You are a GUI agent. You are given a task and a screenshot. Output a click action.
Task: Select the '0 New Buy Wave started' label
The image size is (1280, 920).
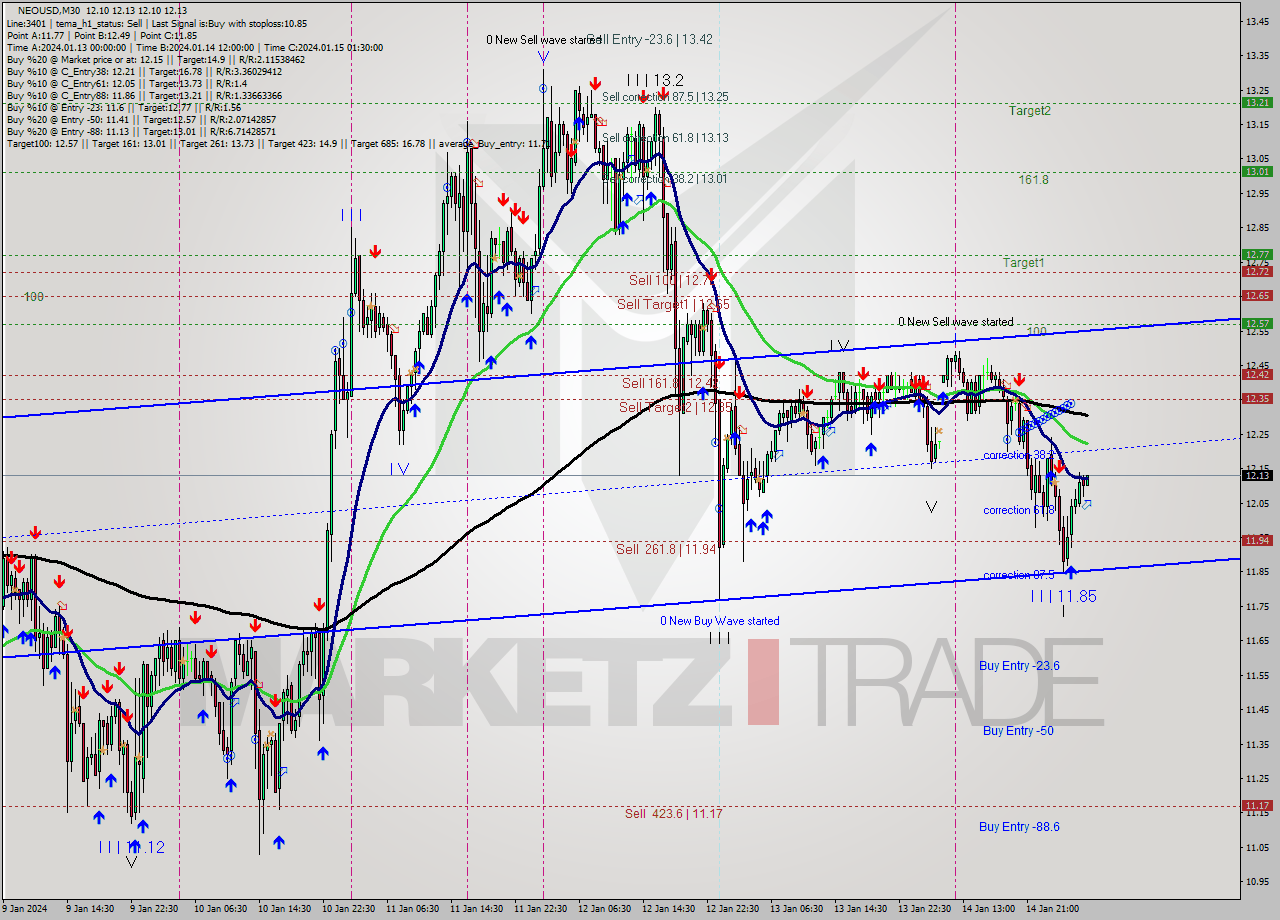coord(719,621)
